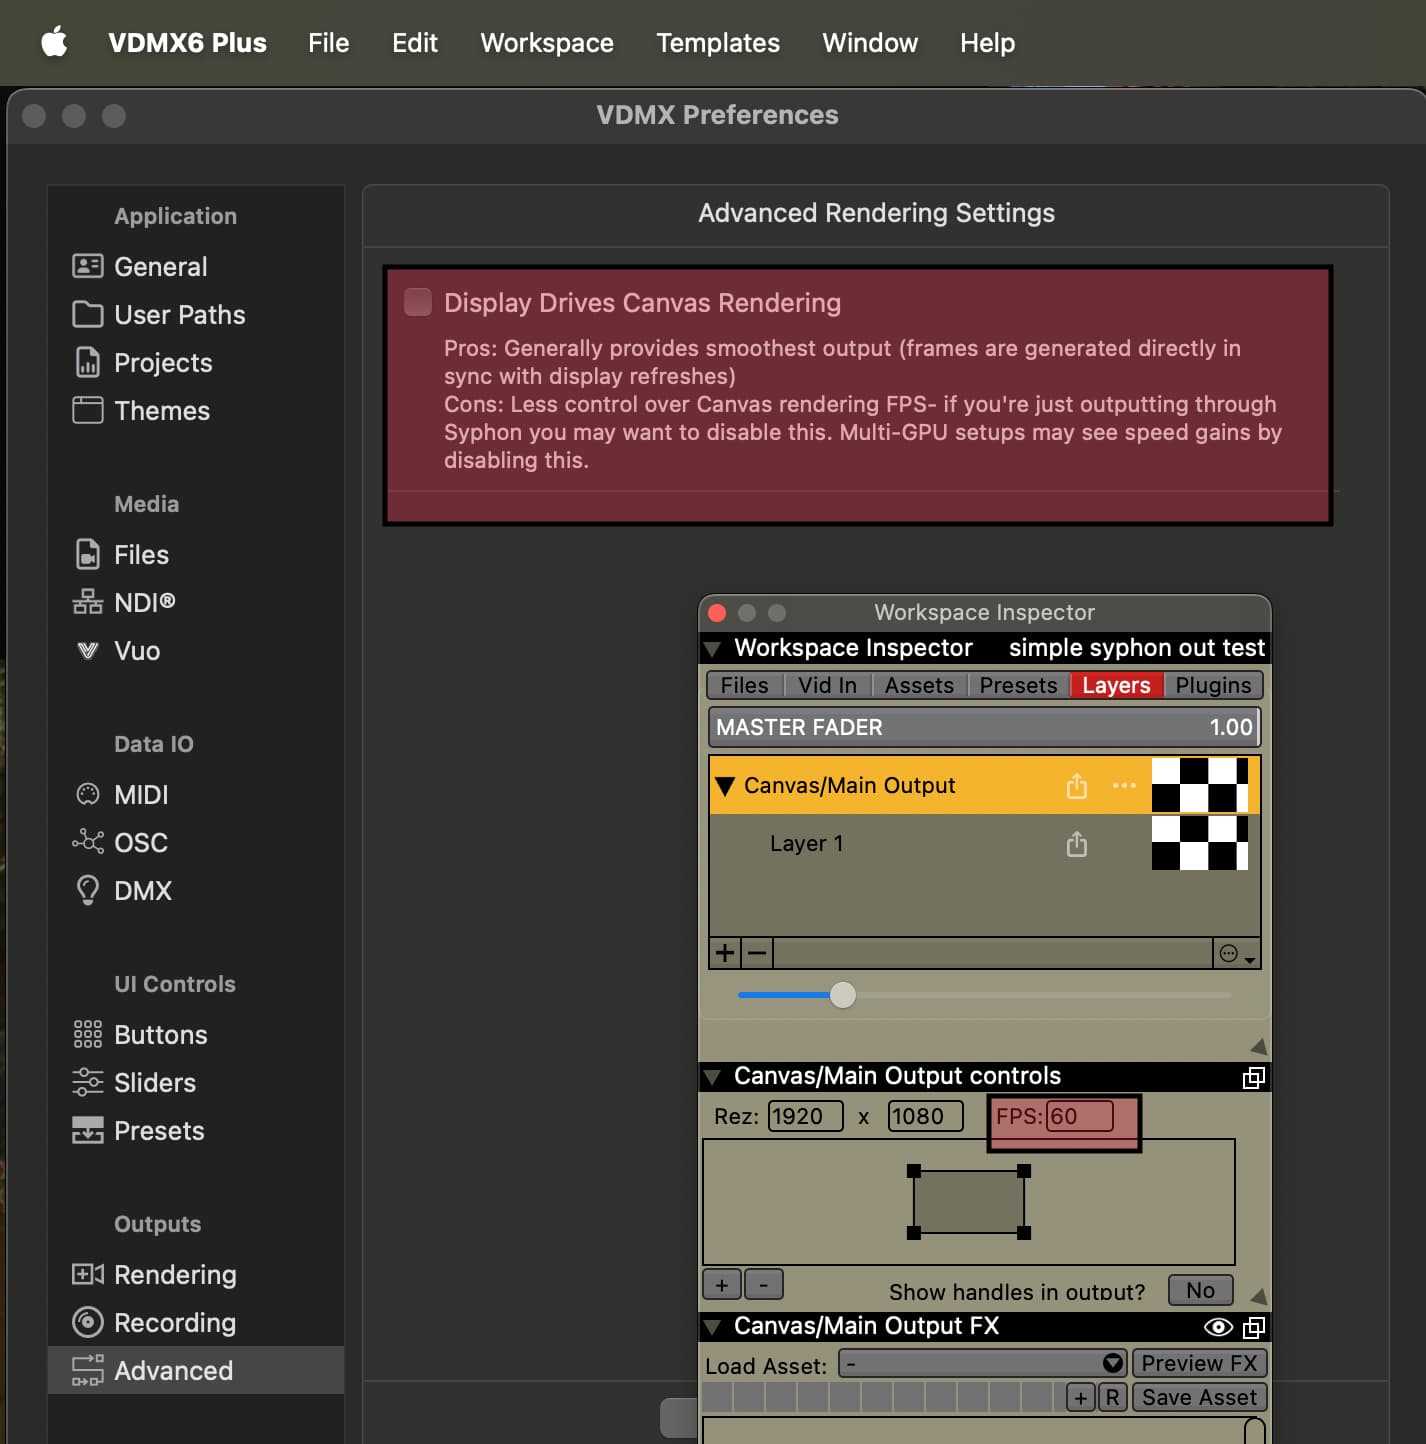Screen dimensions: 1426x1444
Task: Select the OSC preferences icon
Action: click(88, 842)
